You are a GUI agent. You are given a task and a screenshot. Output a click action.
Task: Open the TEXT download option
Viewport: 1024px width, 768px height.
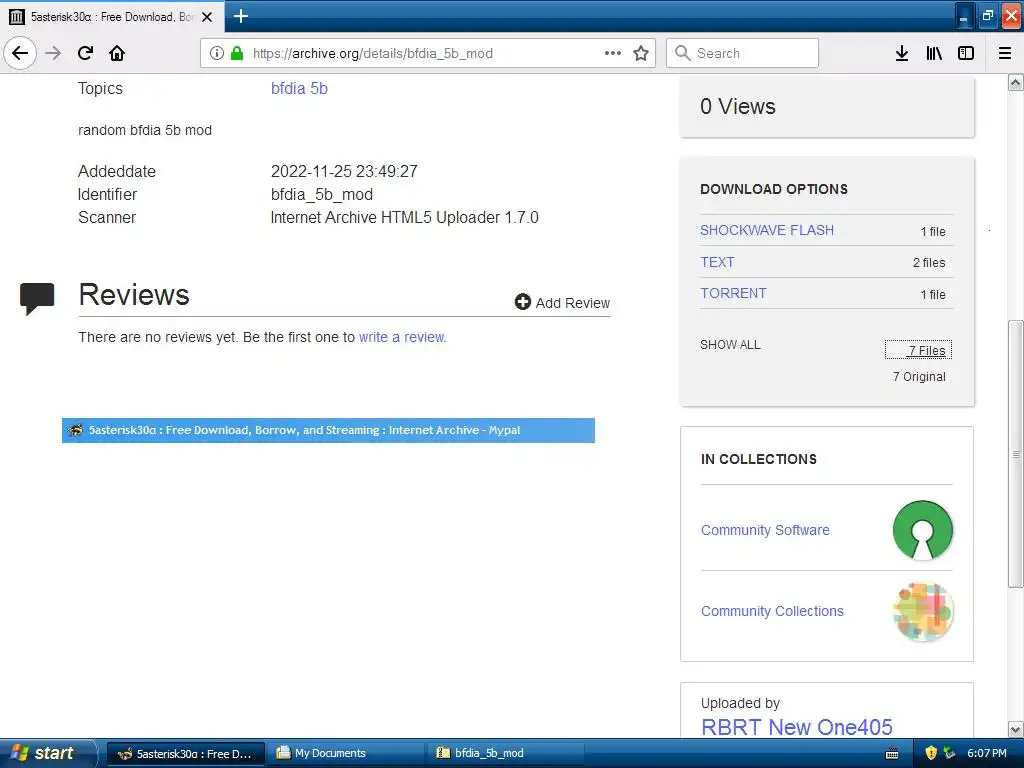tap(717, 262)
